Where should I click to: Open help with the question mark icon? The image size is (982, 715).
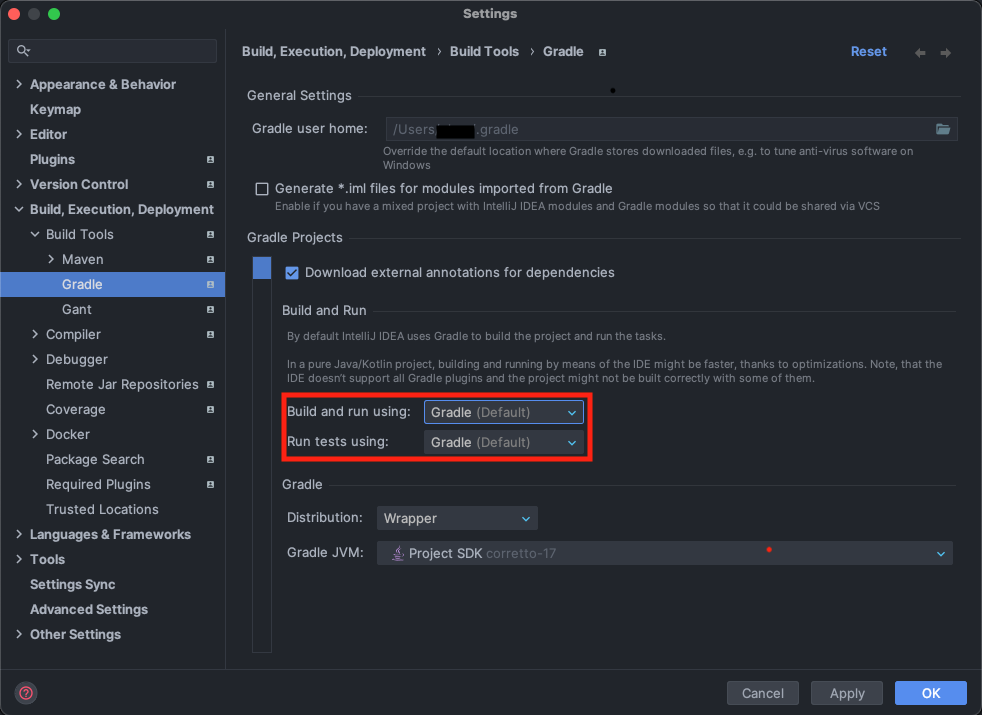[x=26, y=693]
